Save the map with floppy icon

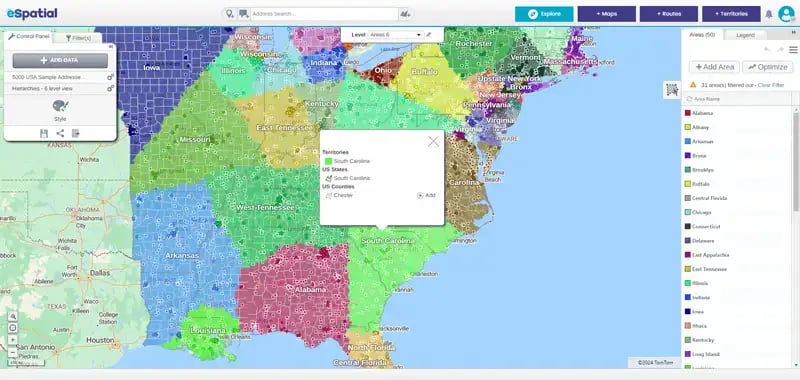click(x=44, y=134)
